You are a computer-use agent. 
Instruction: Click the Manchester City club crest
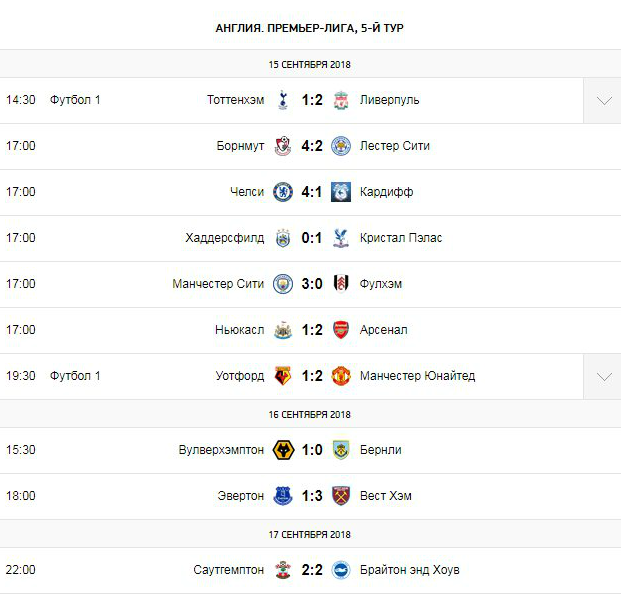283,284
